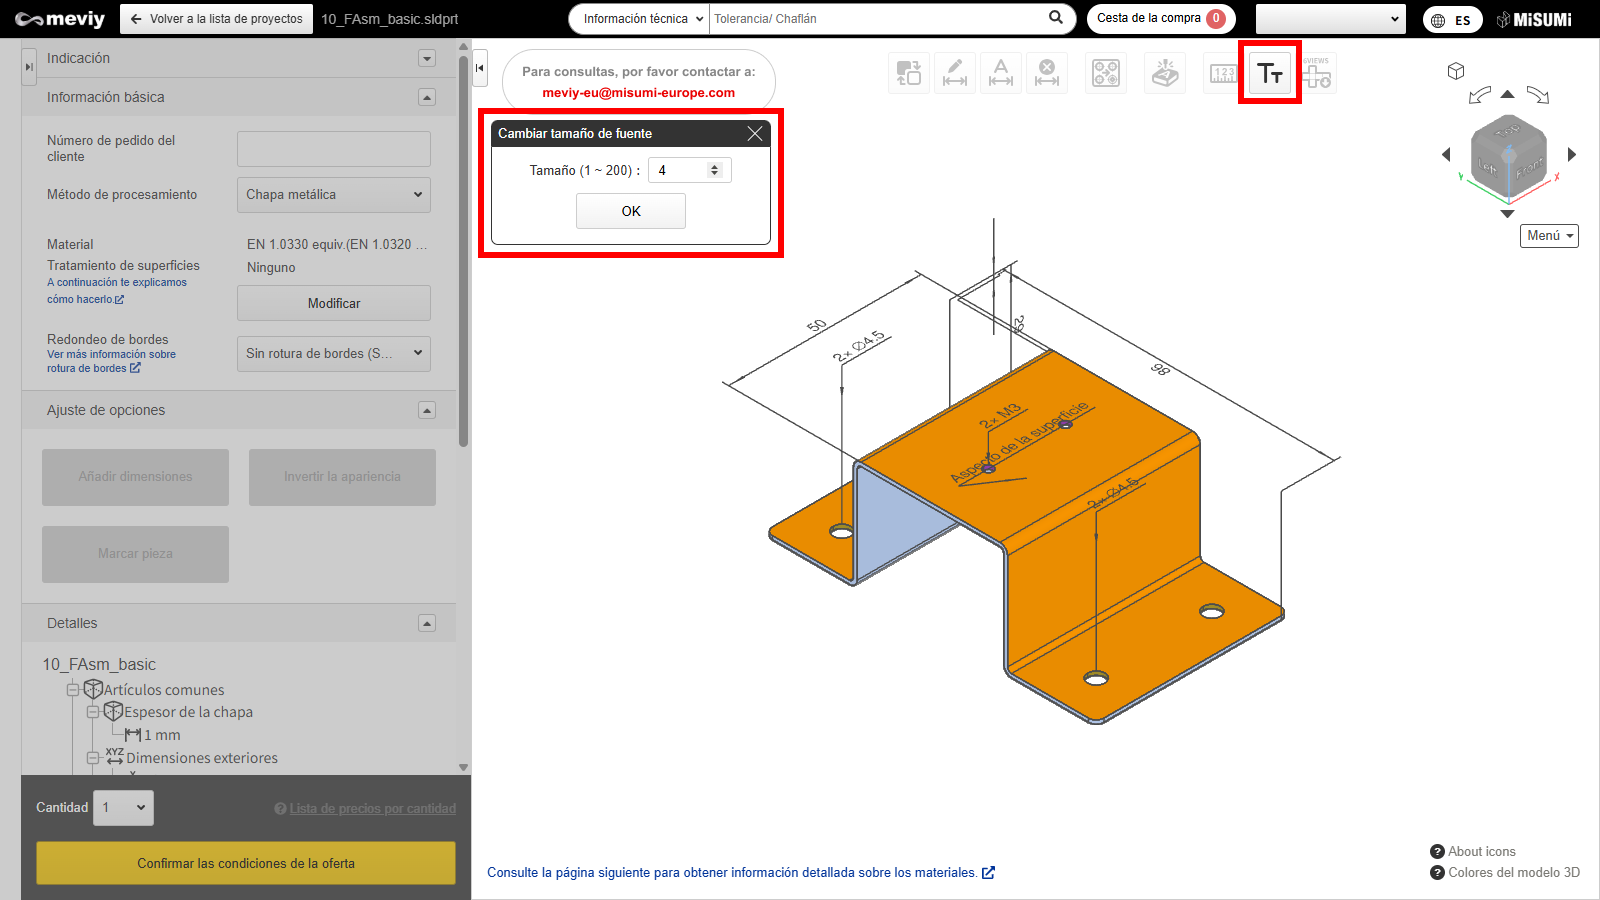The height and width of the screenshot is (900, 1600).
Task: Click the isometric home view cube icon
Action: click(x=1456, y=71)
